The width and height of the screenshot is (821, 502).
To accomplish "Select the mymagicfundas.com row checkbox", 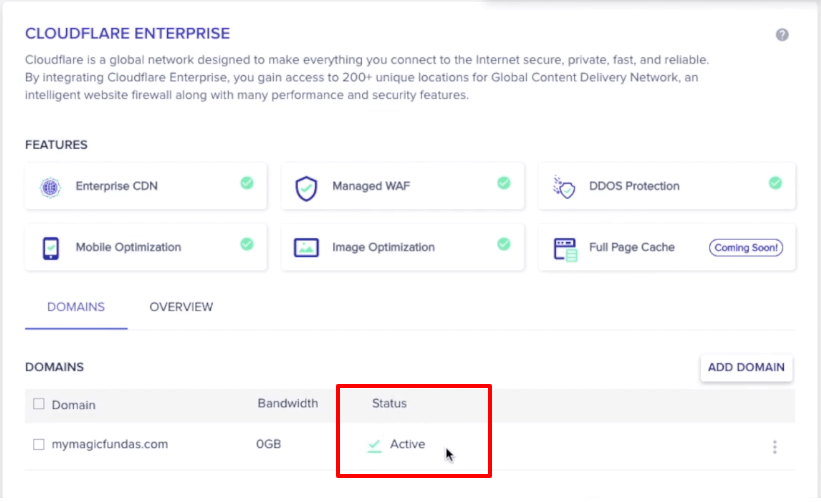I will point(39,444).
